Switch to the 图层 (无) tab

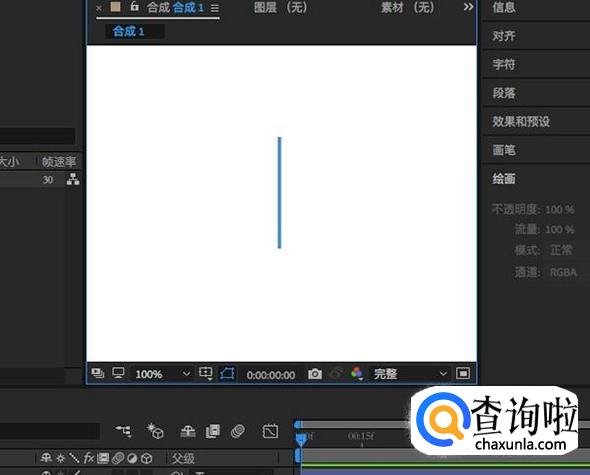[281, 8]
